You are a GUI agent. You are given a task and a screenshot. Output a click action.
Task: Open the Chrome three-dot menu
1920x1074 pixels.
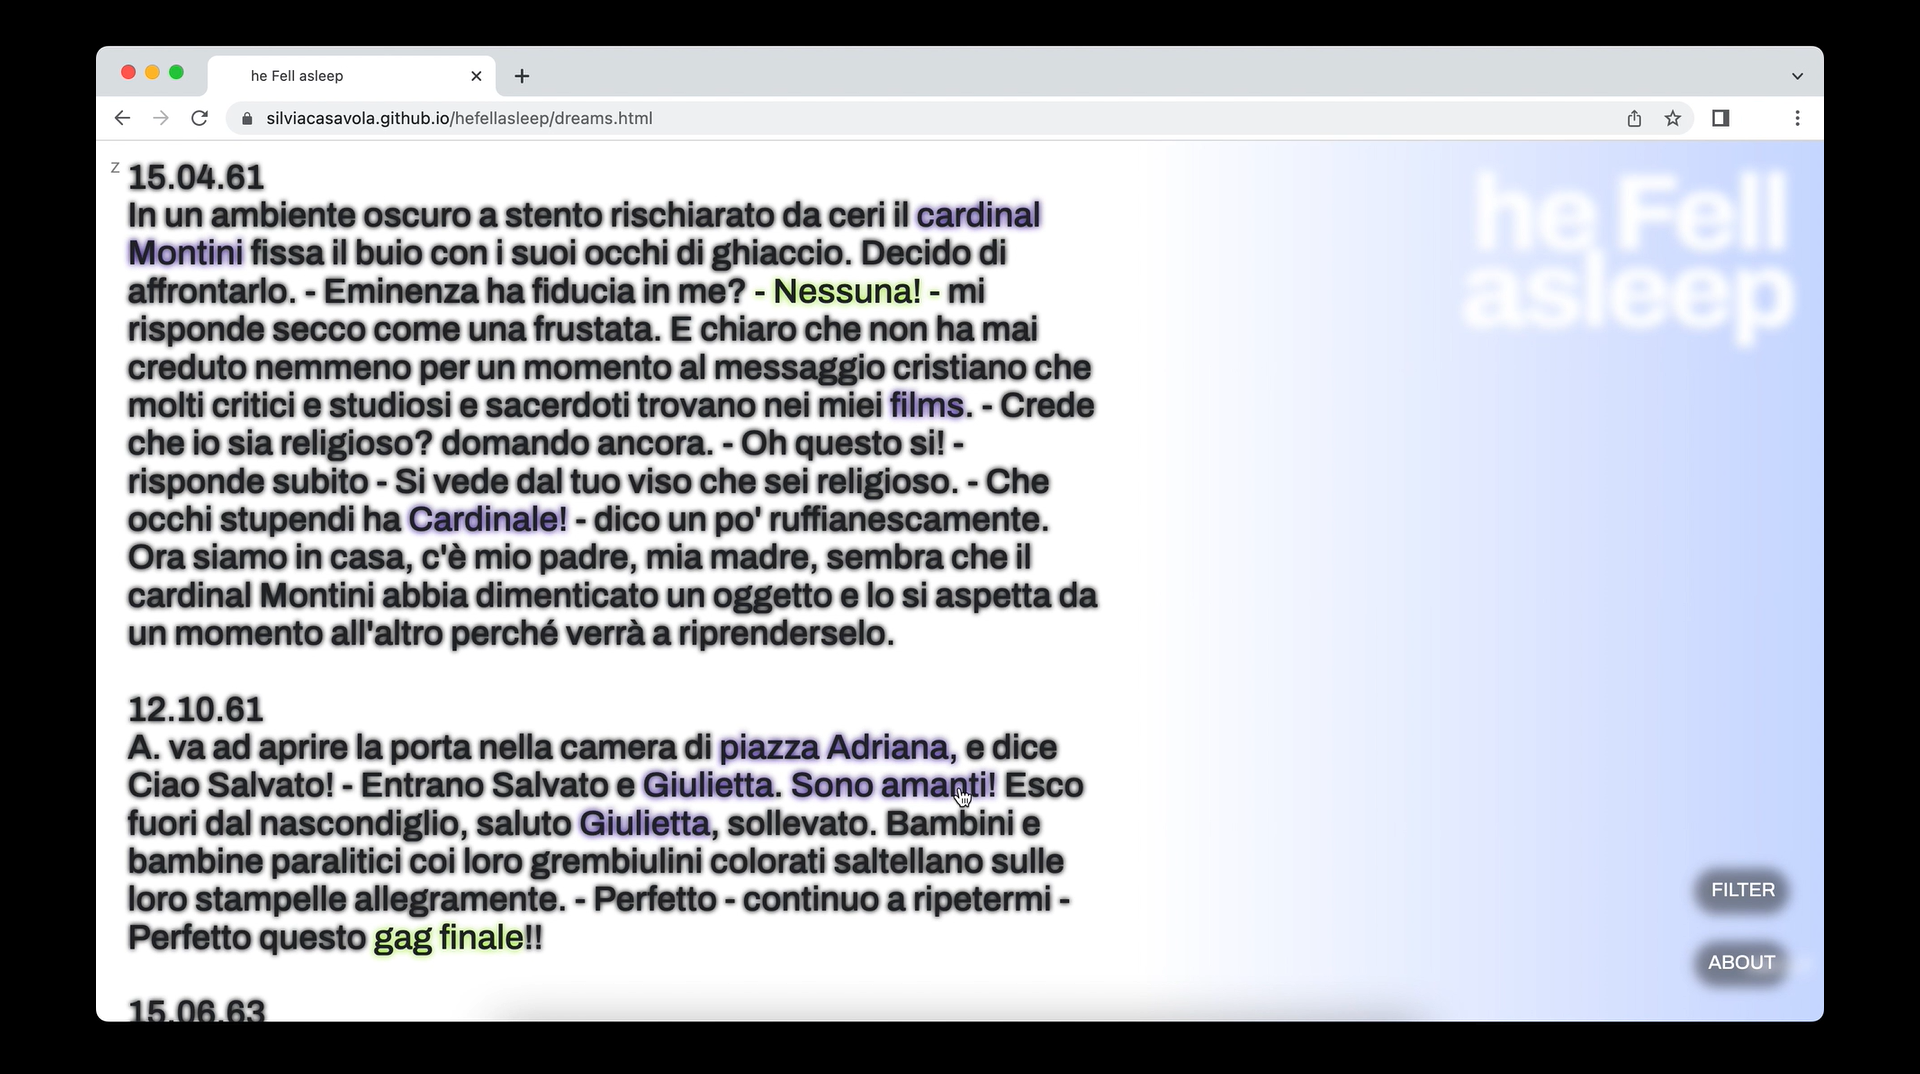[x=1797, y=118]
